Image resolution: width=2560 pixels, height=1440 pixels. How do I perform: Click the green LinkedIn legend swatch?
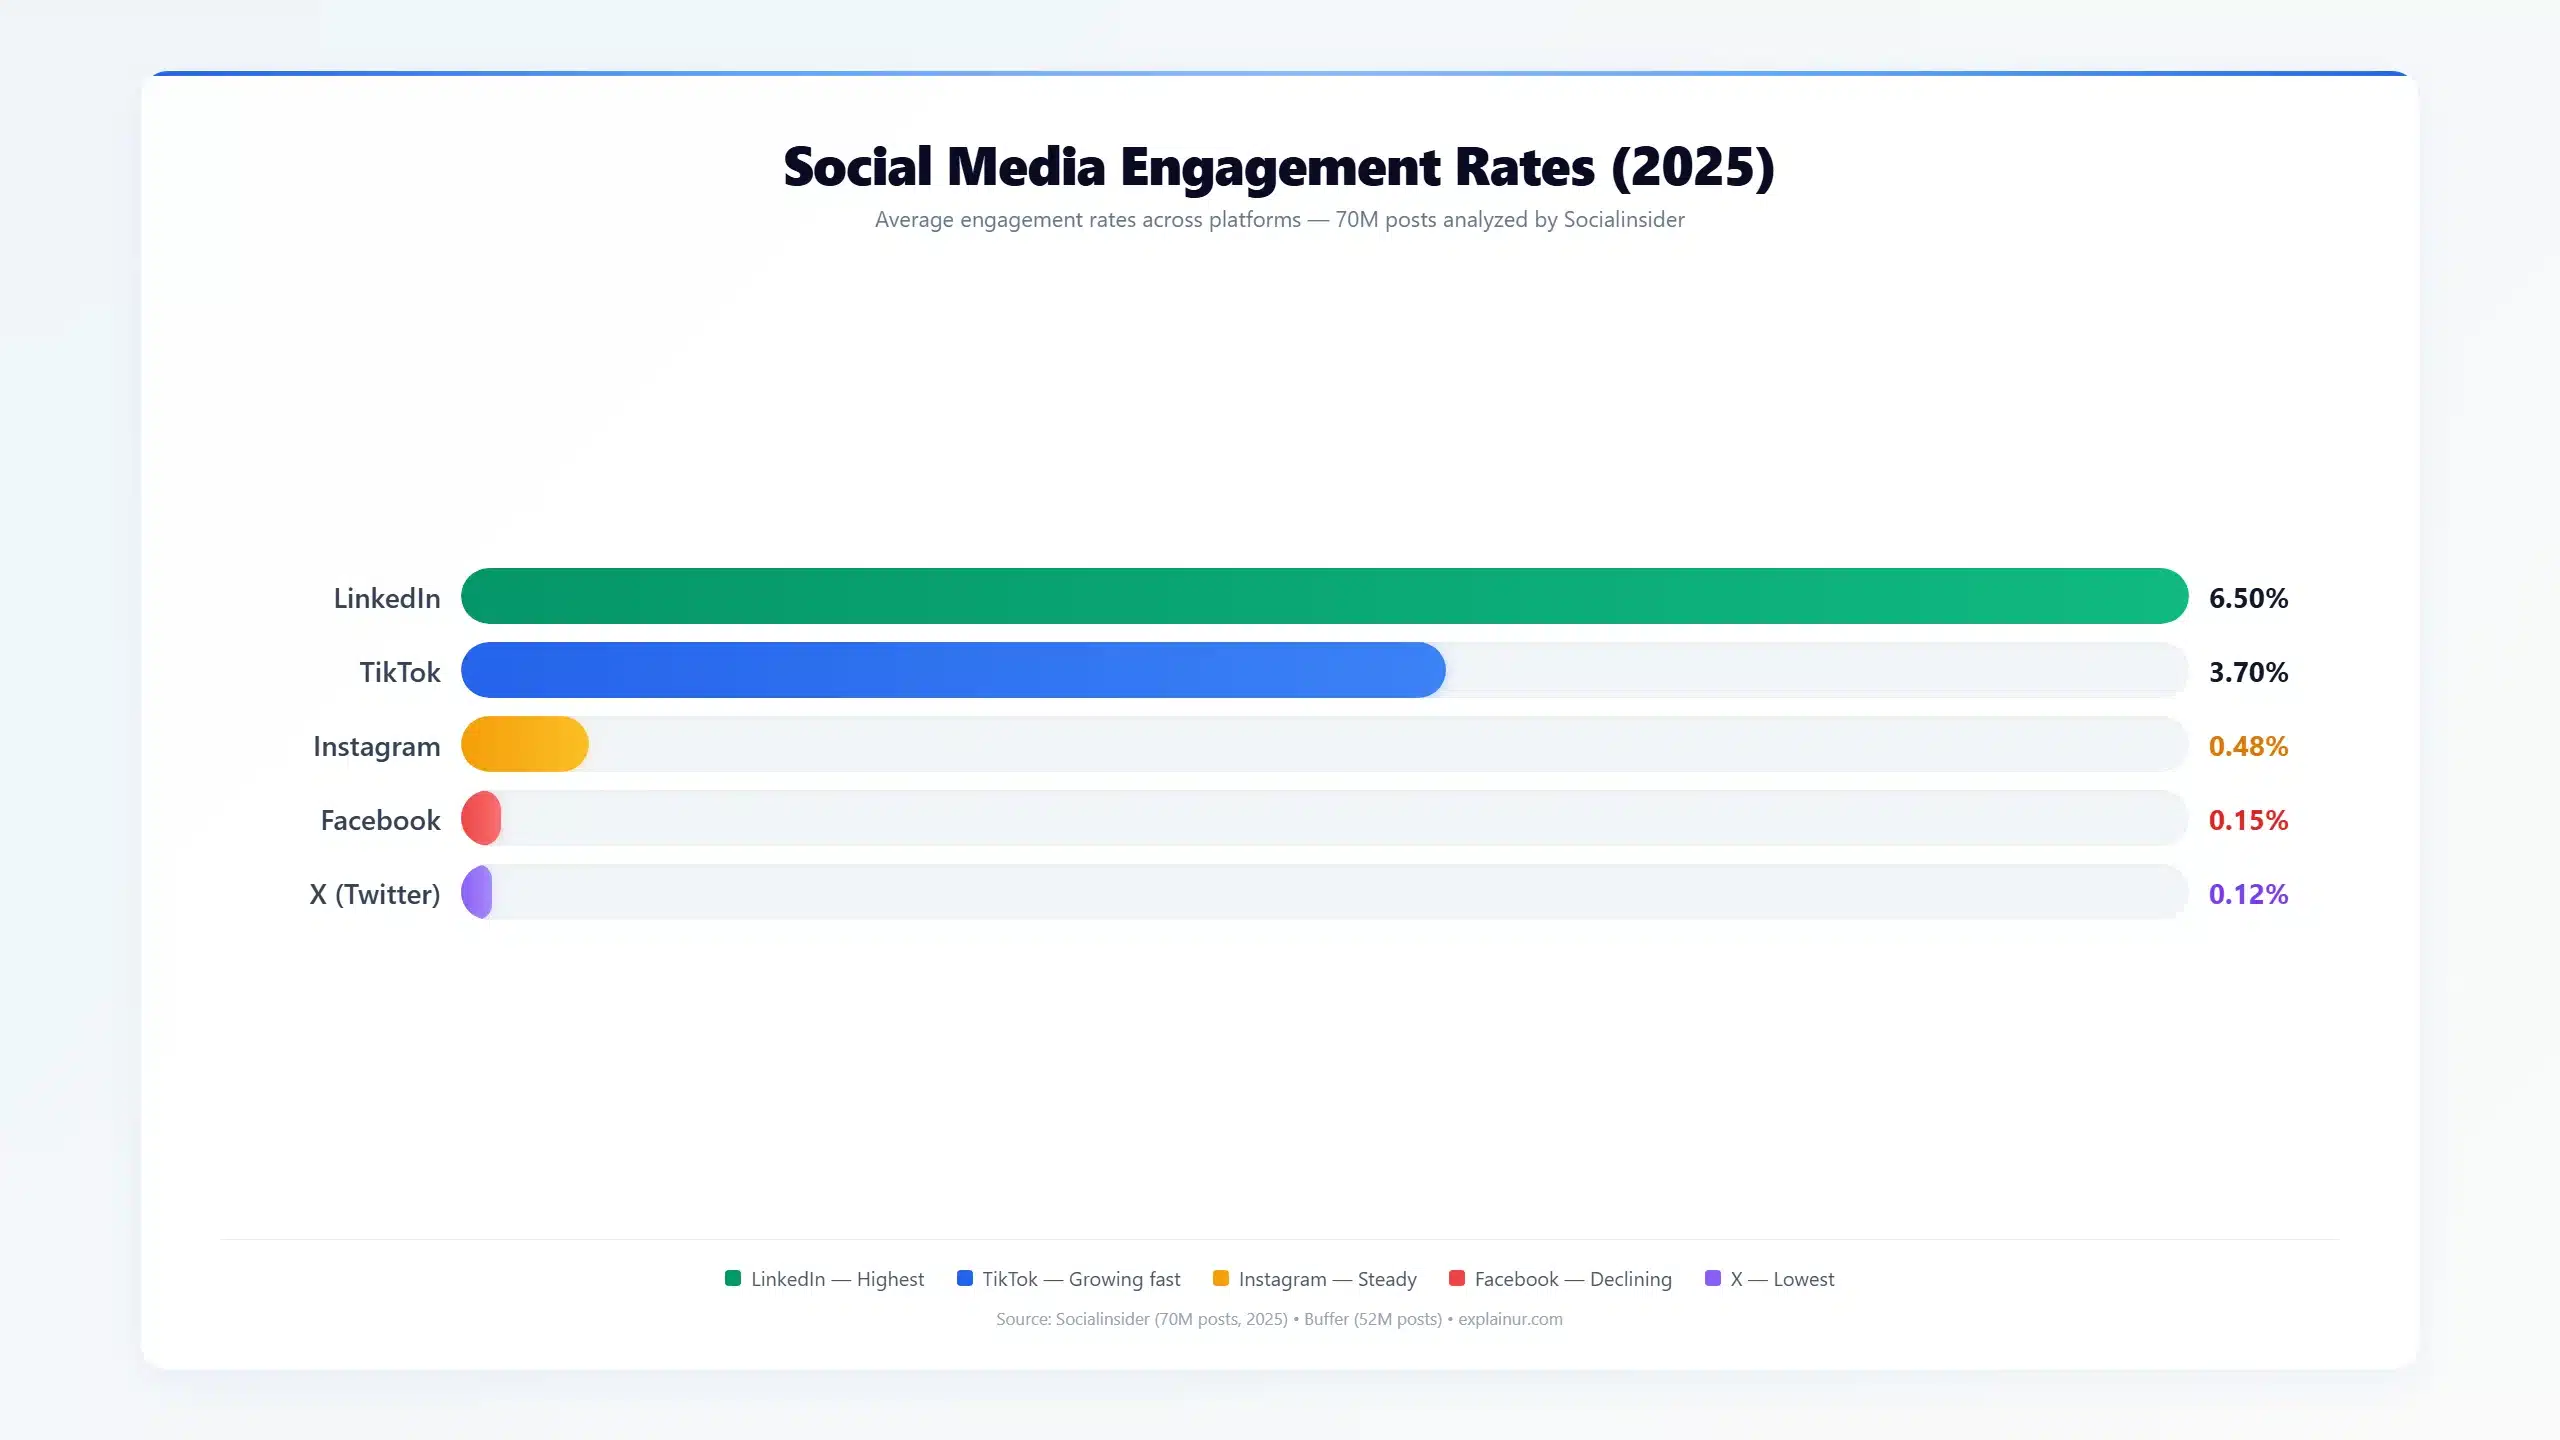tap(733, 1278)
